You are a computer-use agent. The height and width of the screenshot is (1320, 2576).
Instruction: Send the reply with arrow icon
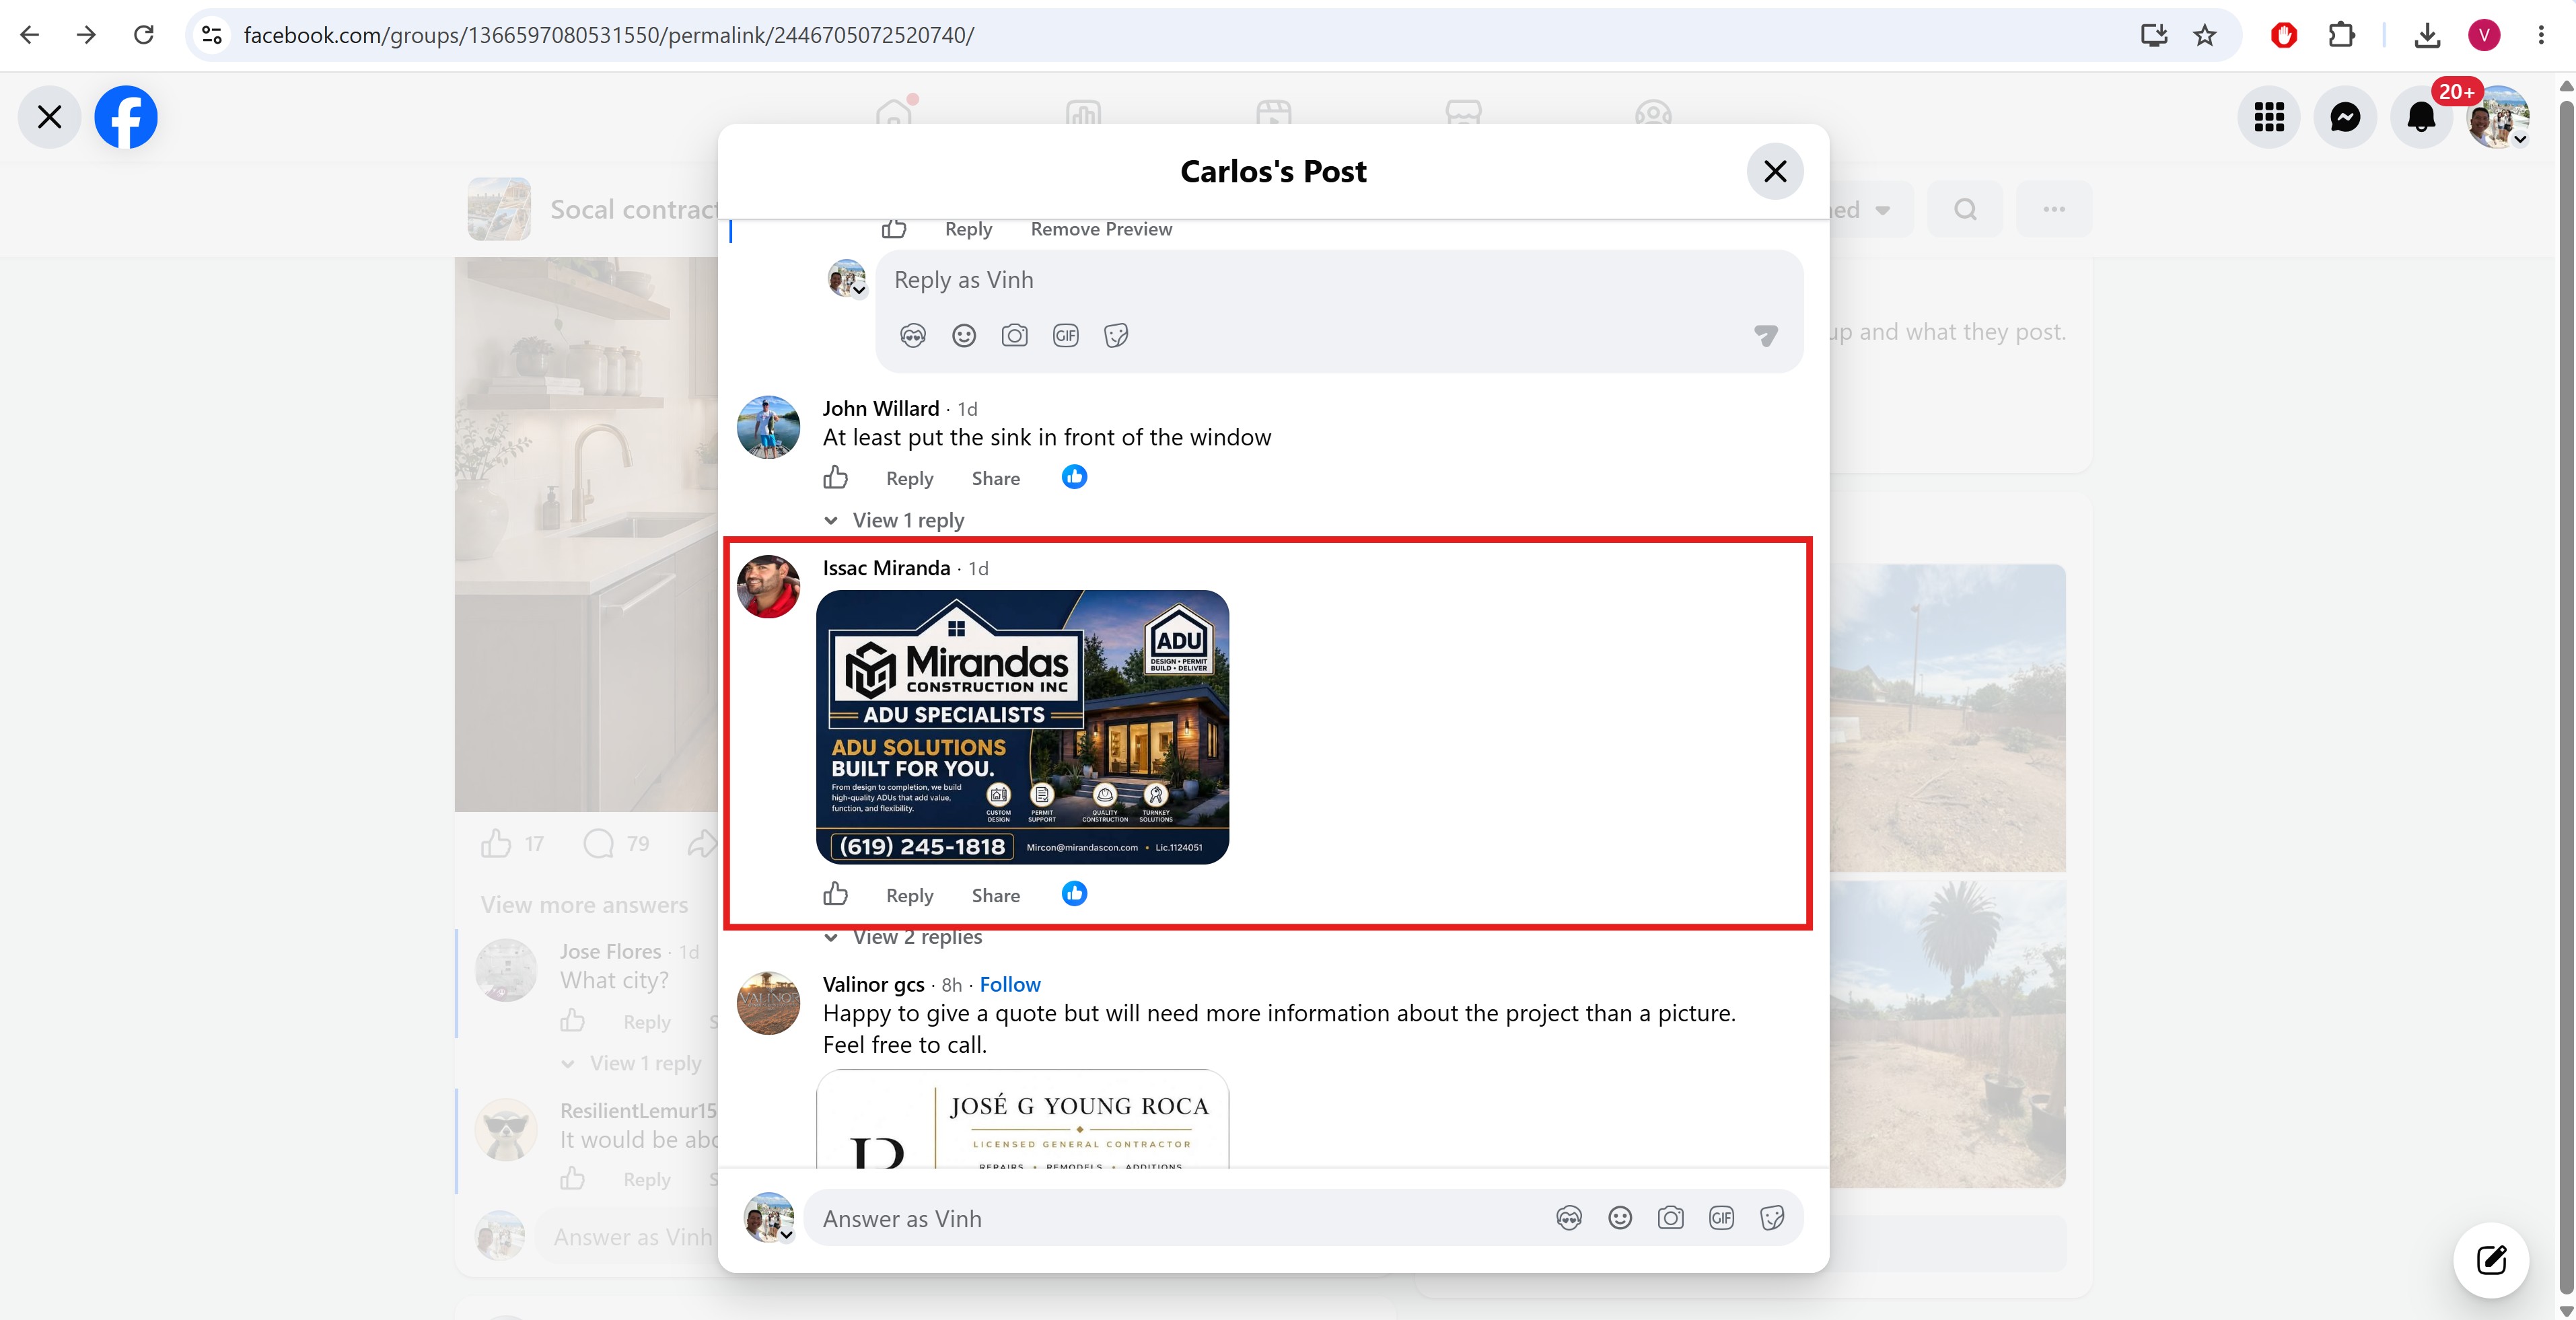[x=1766, y=336]
